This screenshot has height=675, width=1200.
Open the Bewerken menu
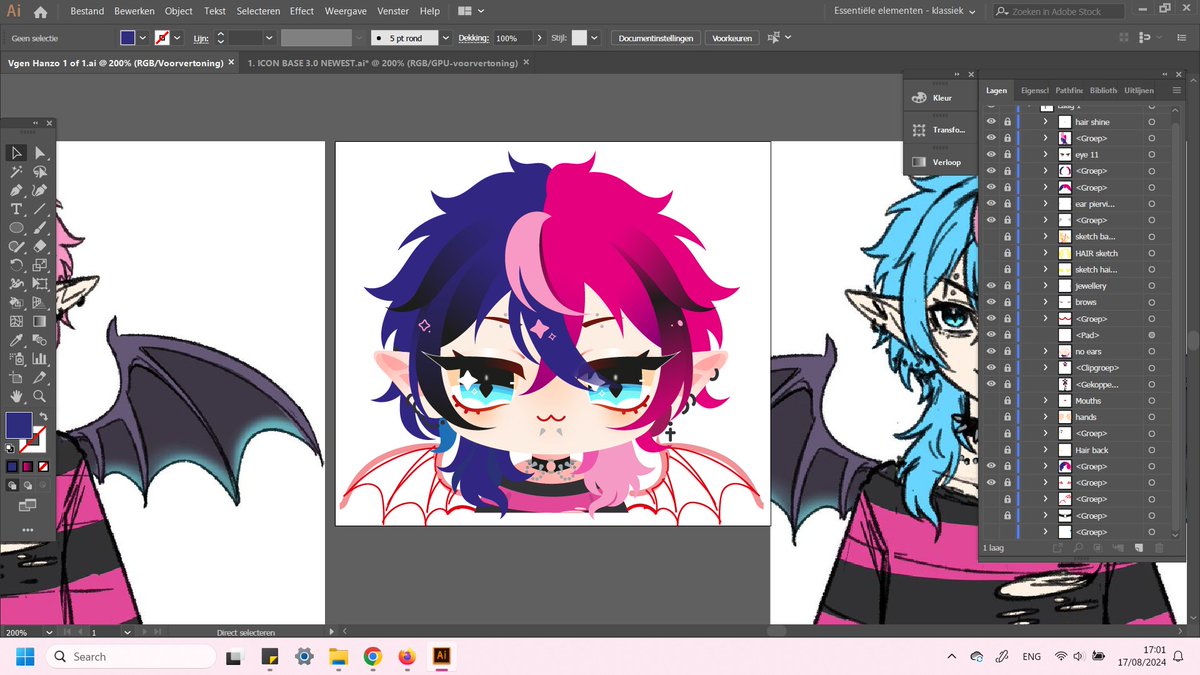[134, 11]
